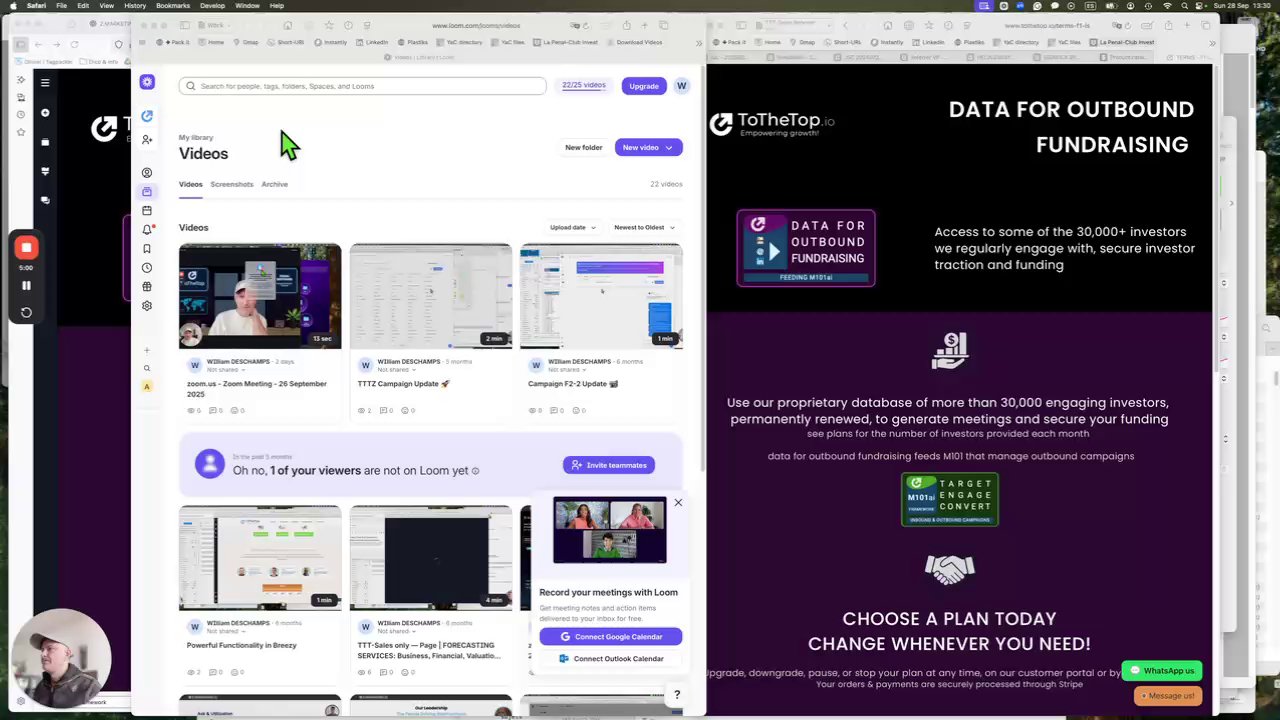Click the Target Engage Convert M101ai badge
Image resolution: width=1280 pixels, height=720 pixels.
(950, 499)
